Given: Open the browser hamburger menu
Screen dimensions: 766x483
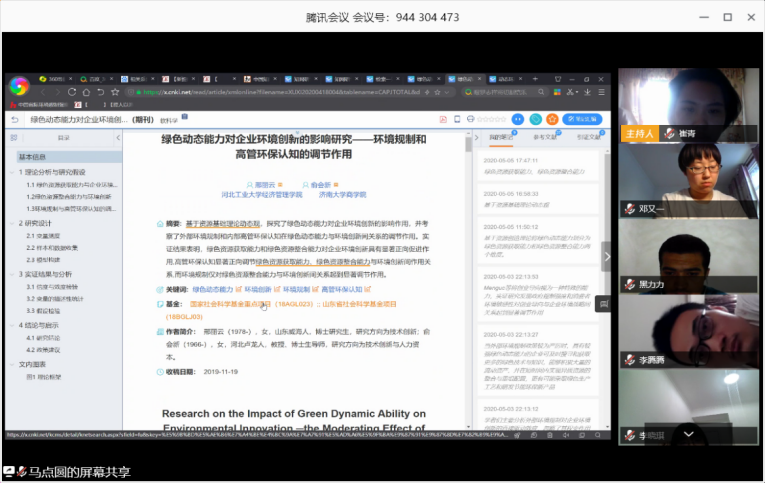Looking at the screenshot, I should [x=601, y=92].
